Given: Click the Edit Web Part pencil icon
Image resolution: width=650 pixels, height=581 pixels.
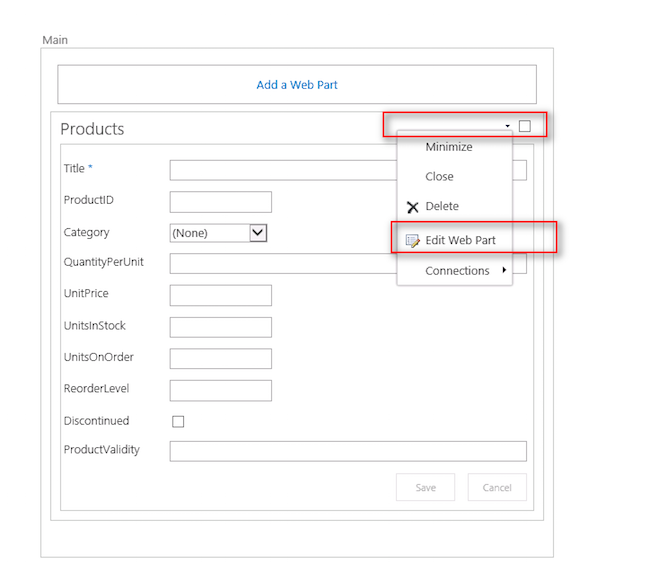Looking at the screenshot, I should tap(411, 241).
